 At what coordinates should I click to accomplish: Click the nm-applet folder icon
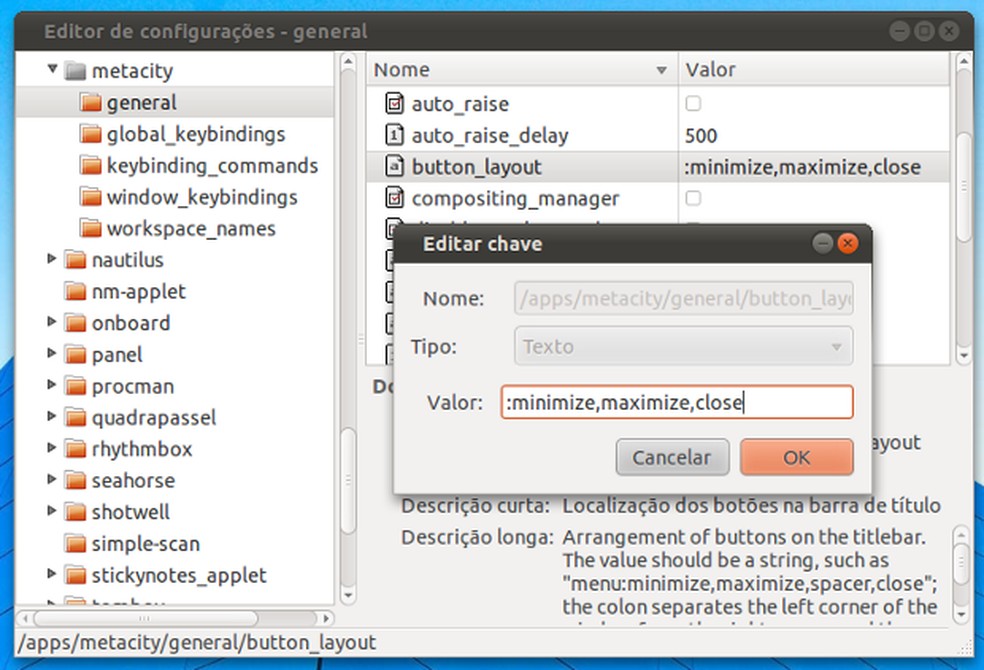coord(75,291)
